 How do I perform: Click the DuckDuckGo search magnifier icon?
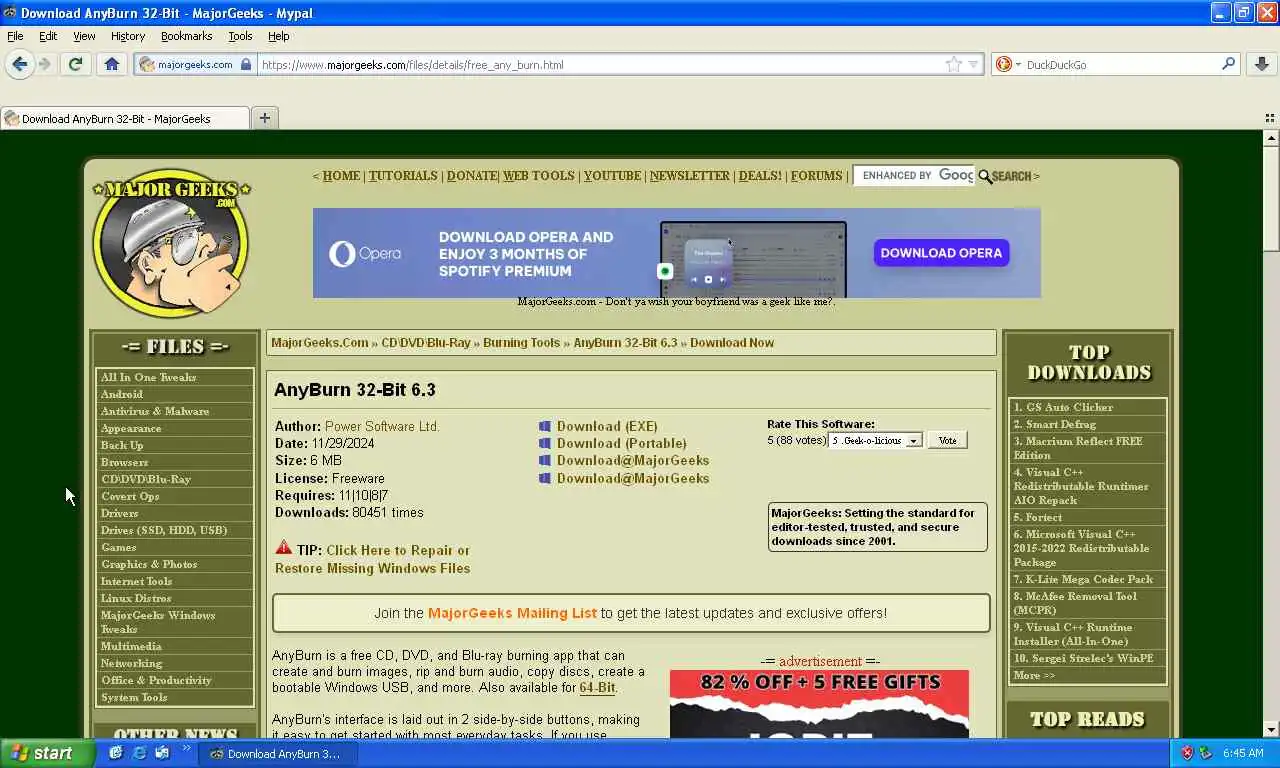(x=1228, y=64)
